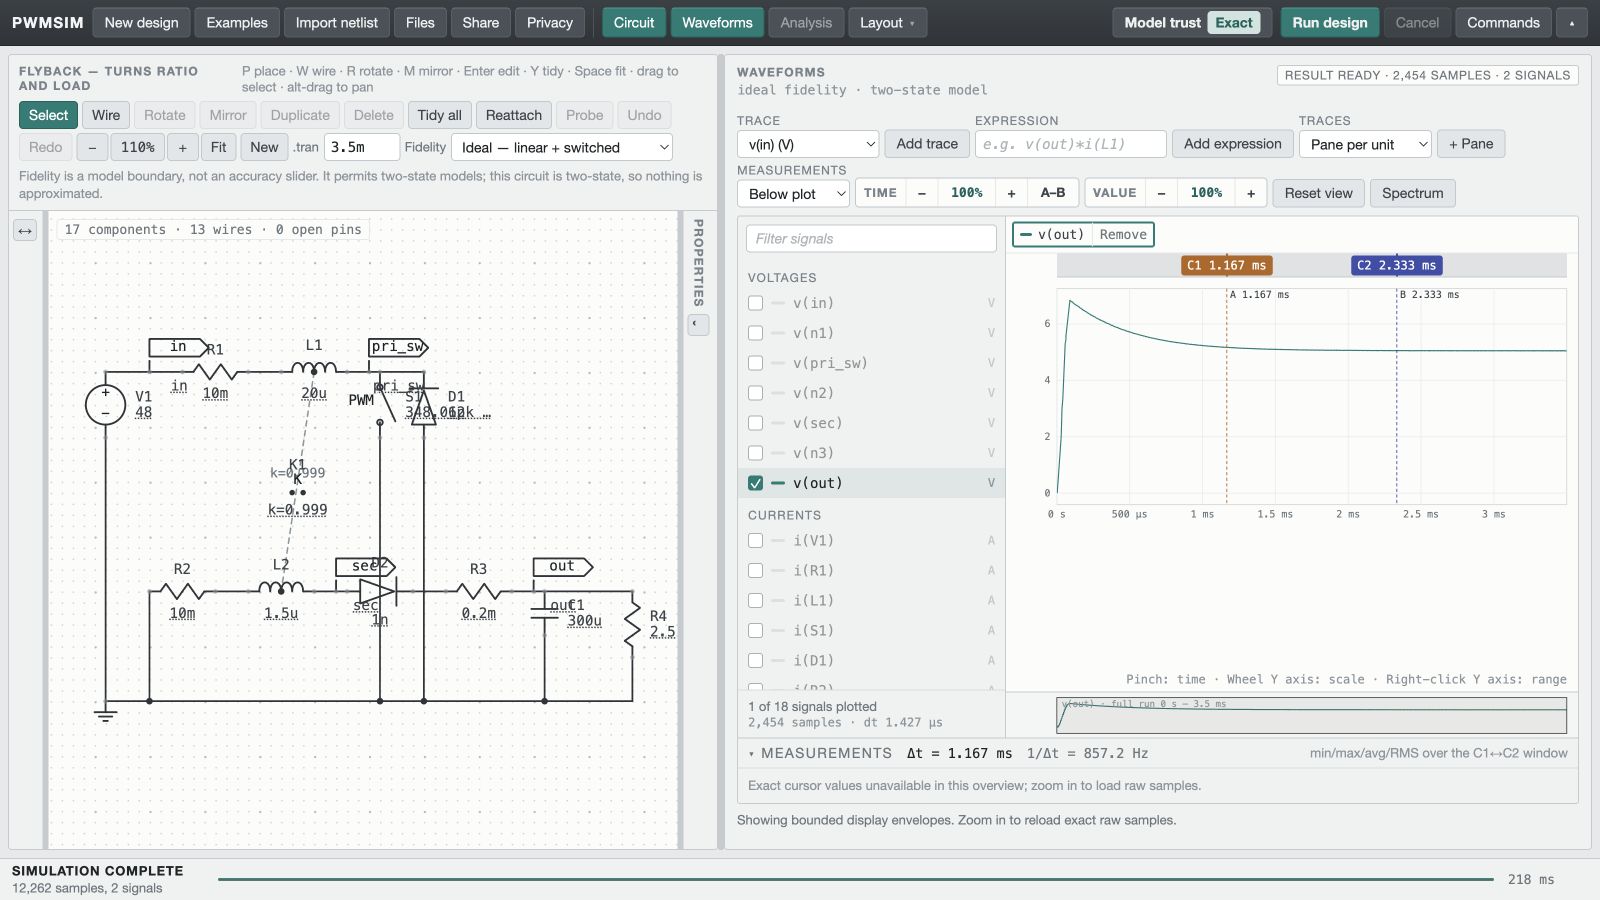1600x900 pixels.
Task: Click the C1 1.167 ms cursor marker
Action: [x=1227, y=265]
